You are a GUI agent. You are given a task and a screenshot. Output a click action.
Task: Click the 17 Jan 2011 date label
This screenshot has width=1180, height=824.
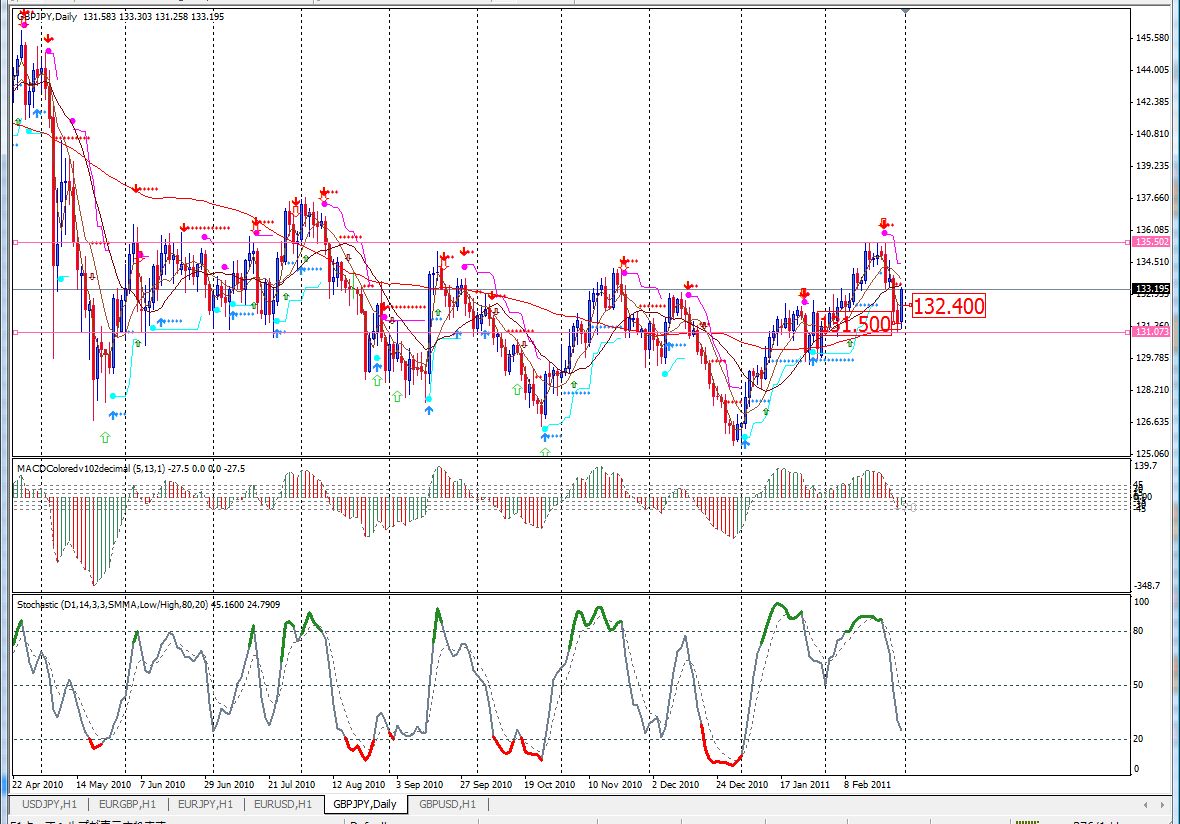[x=804, y=784]
